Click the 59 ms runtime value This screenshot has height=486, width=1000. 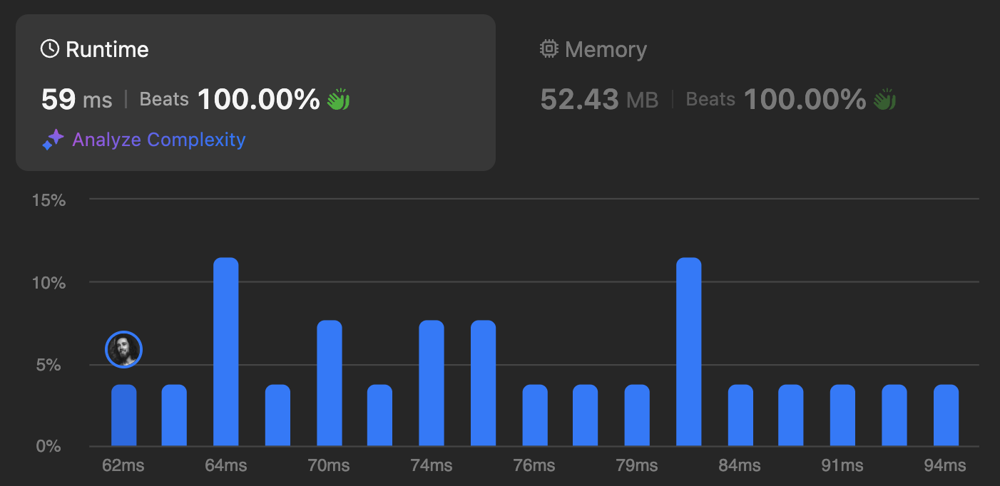point(76,99)
